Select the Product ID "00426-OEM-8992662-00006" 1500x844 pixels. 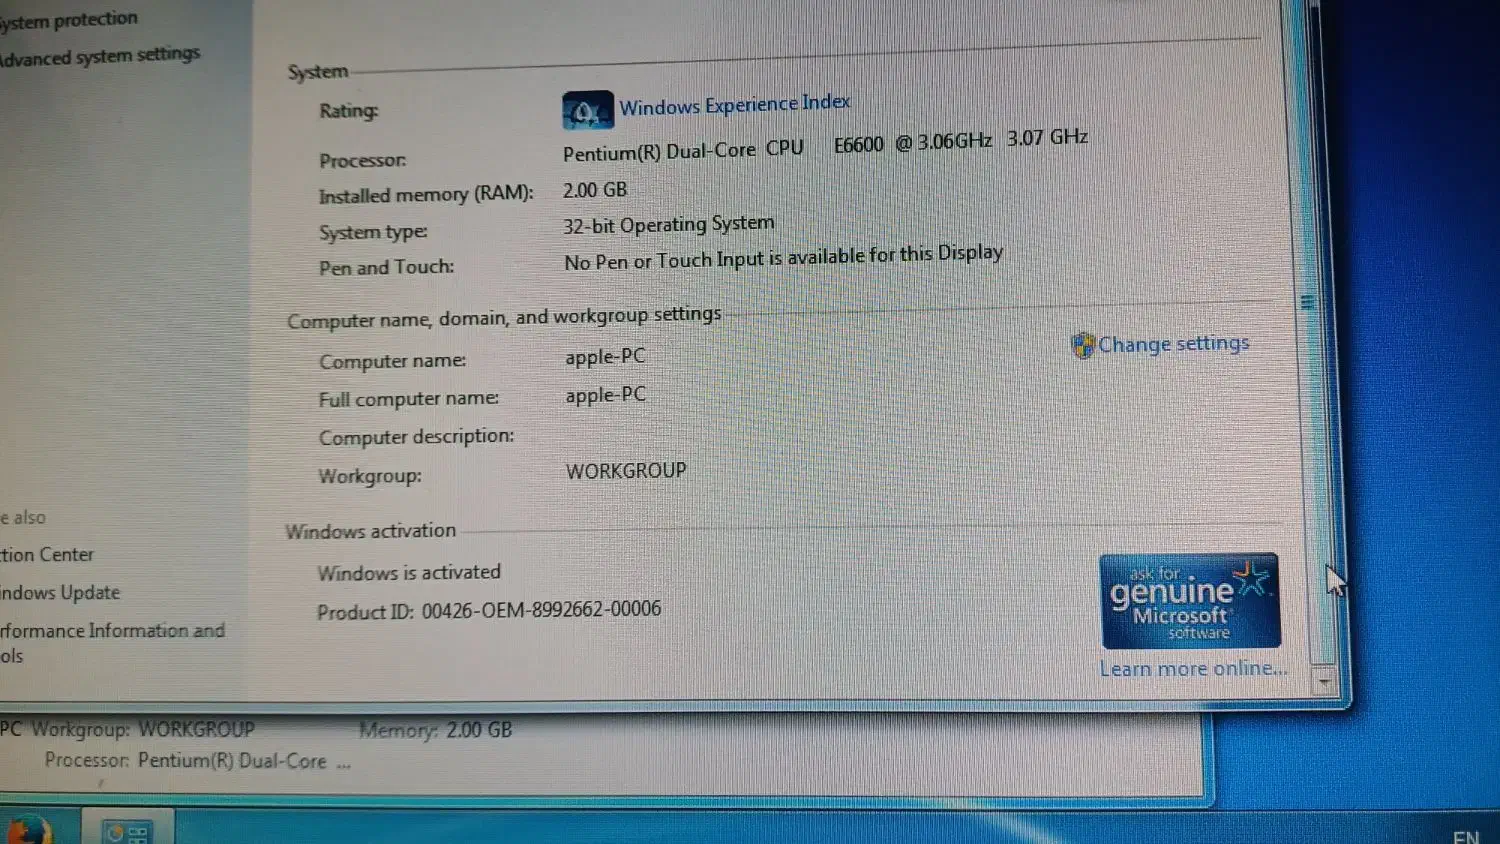pyautogui.click(x=541, y=610)
